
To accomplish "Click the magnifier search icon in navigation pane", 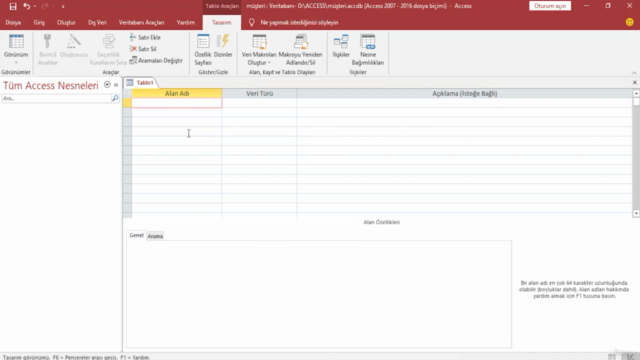I will tap(115, 98).
